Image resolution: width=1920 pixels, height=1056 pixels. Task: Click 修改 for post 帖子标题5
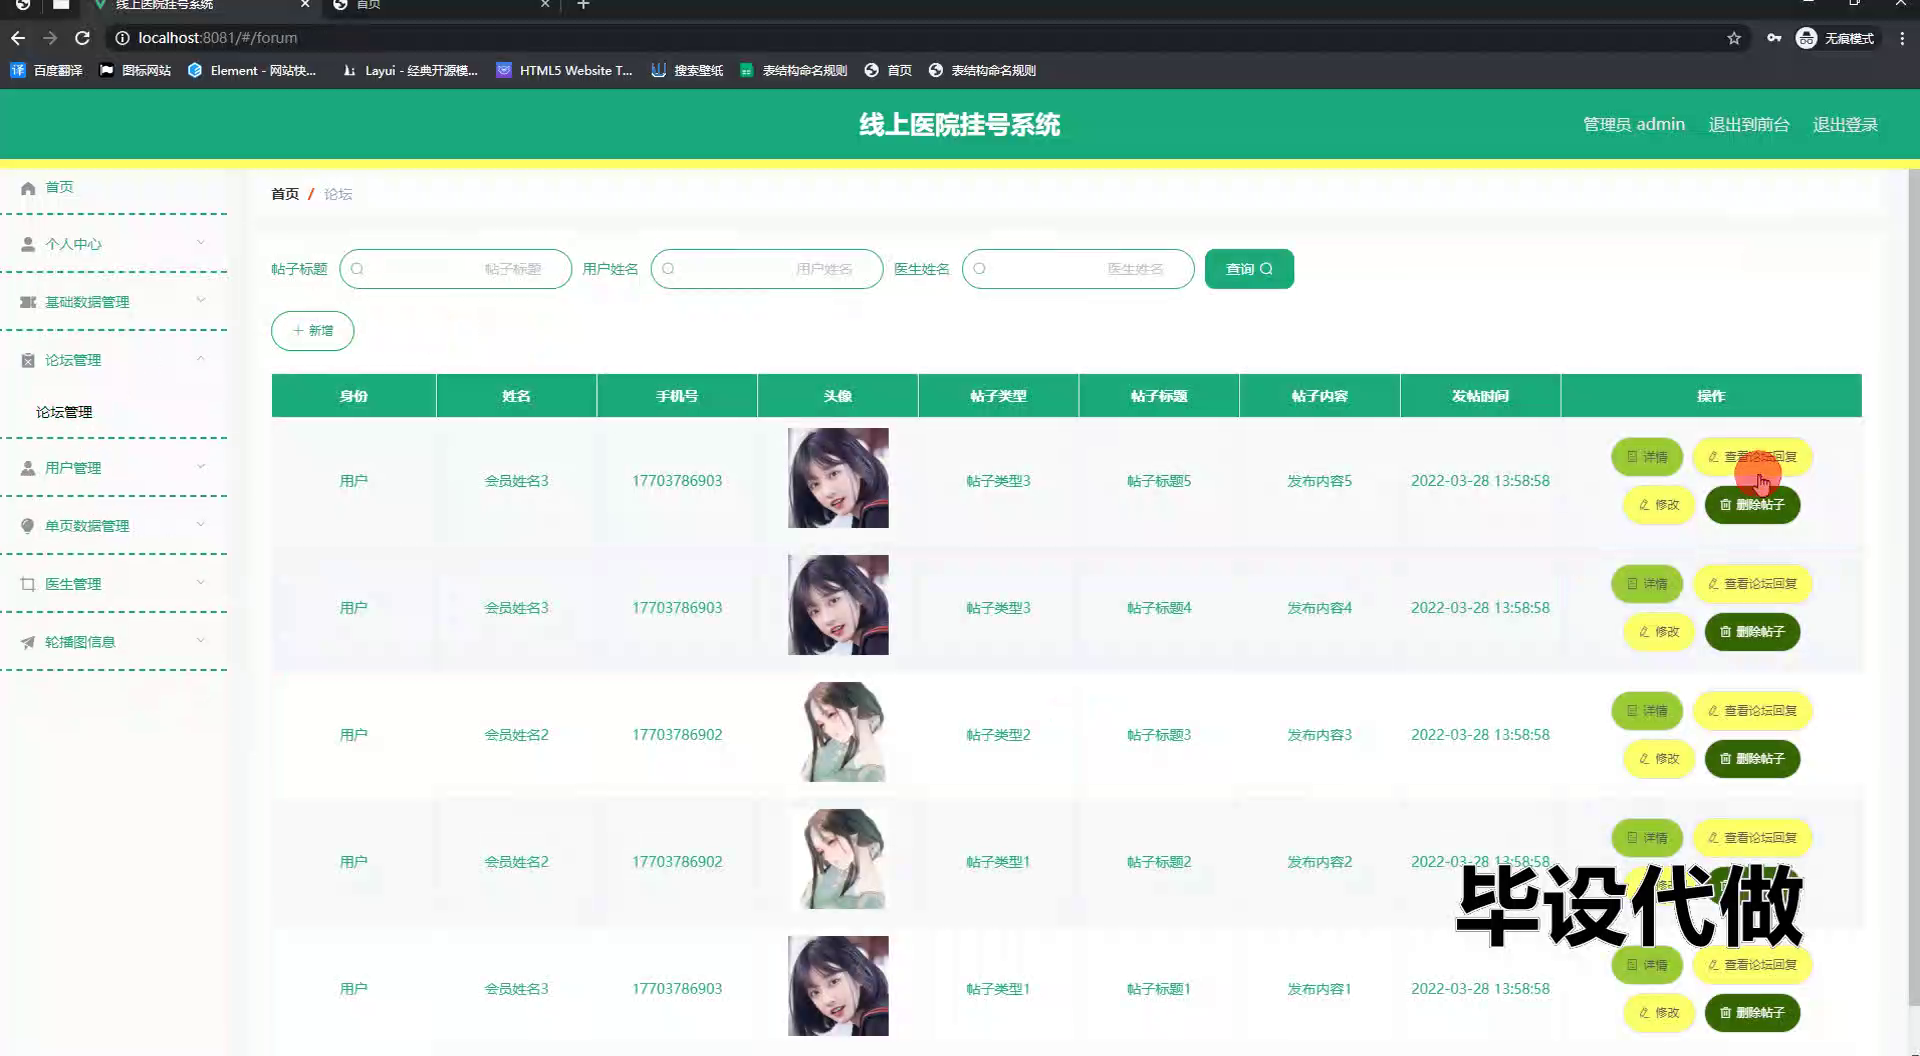(1659, 505)
